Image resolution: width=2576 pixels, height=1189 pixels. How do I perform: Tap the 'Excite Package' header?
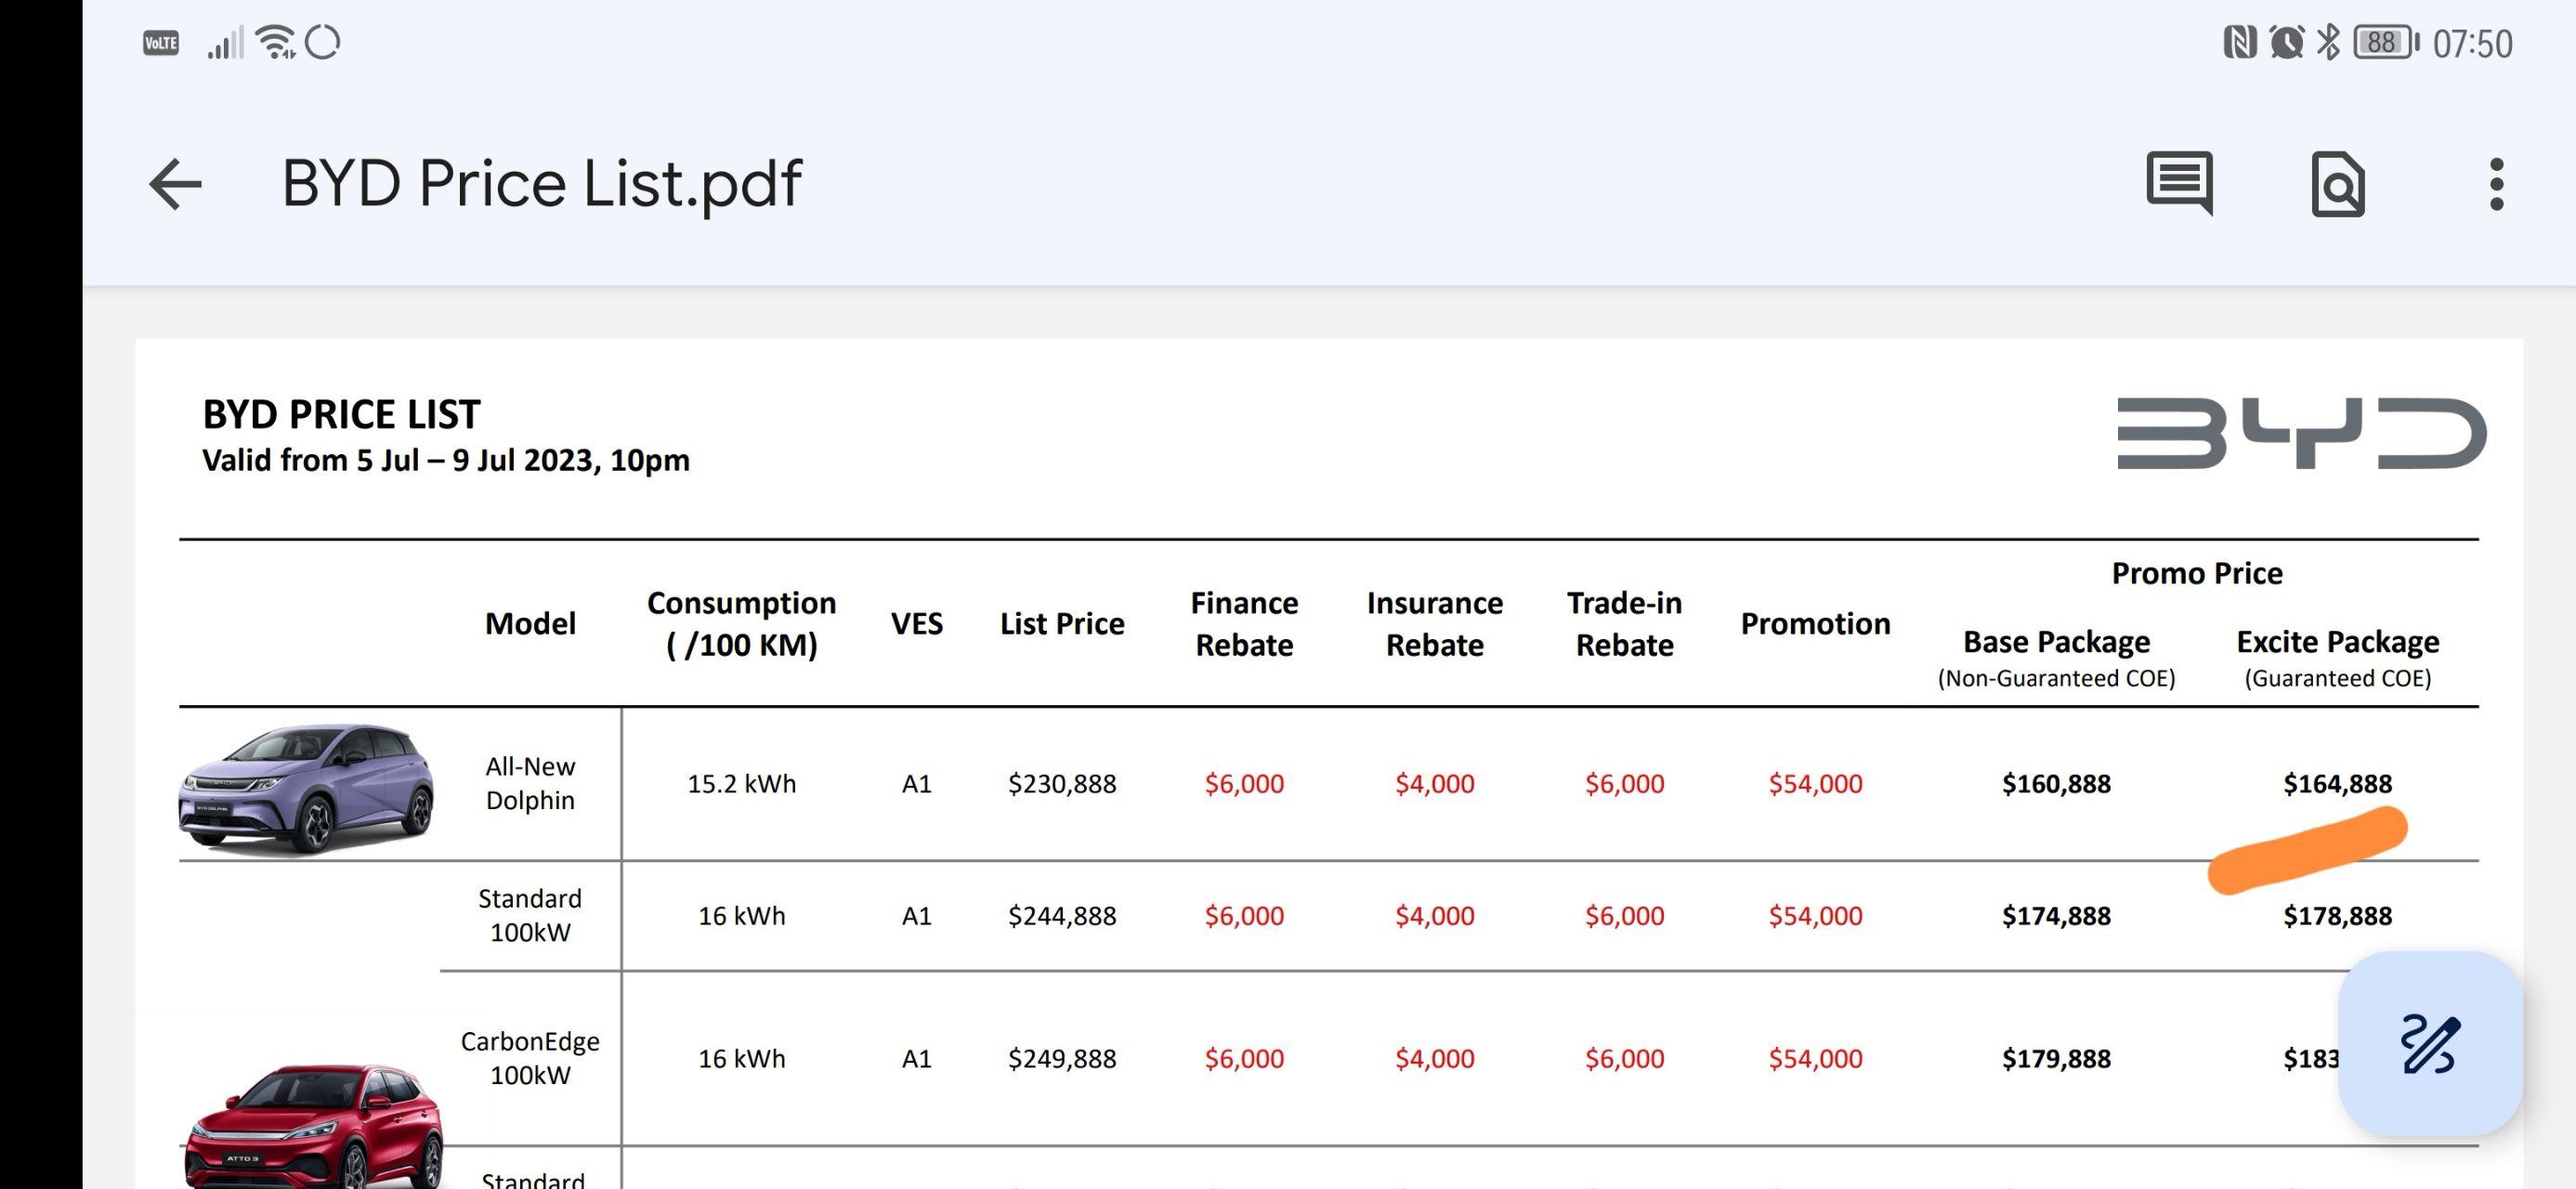tap(2337, 641)
